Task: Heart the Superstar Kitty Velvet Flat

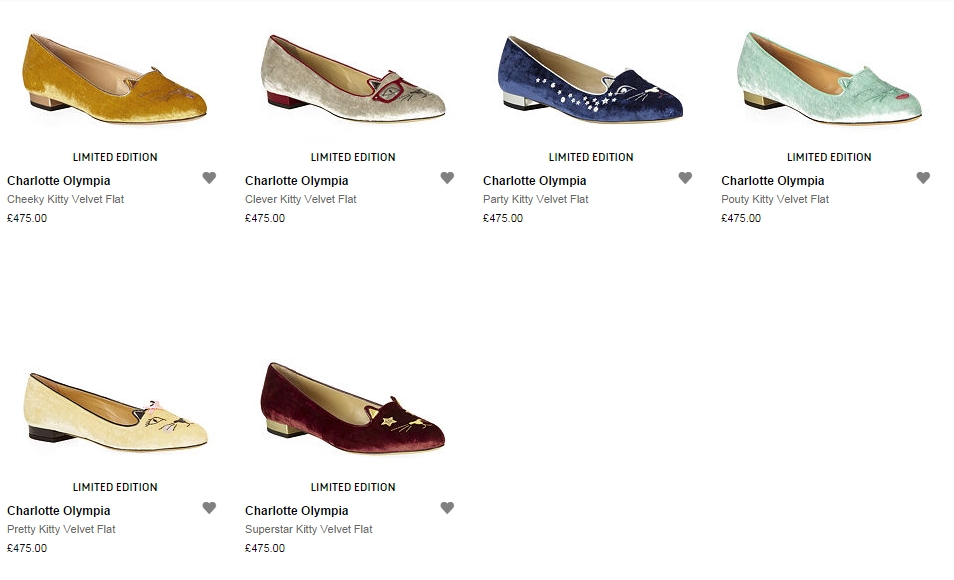Action: tap(447, 508)
